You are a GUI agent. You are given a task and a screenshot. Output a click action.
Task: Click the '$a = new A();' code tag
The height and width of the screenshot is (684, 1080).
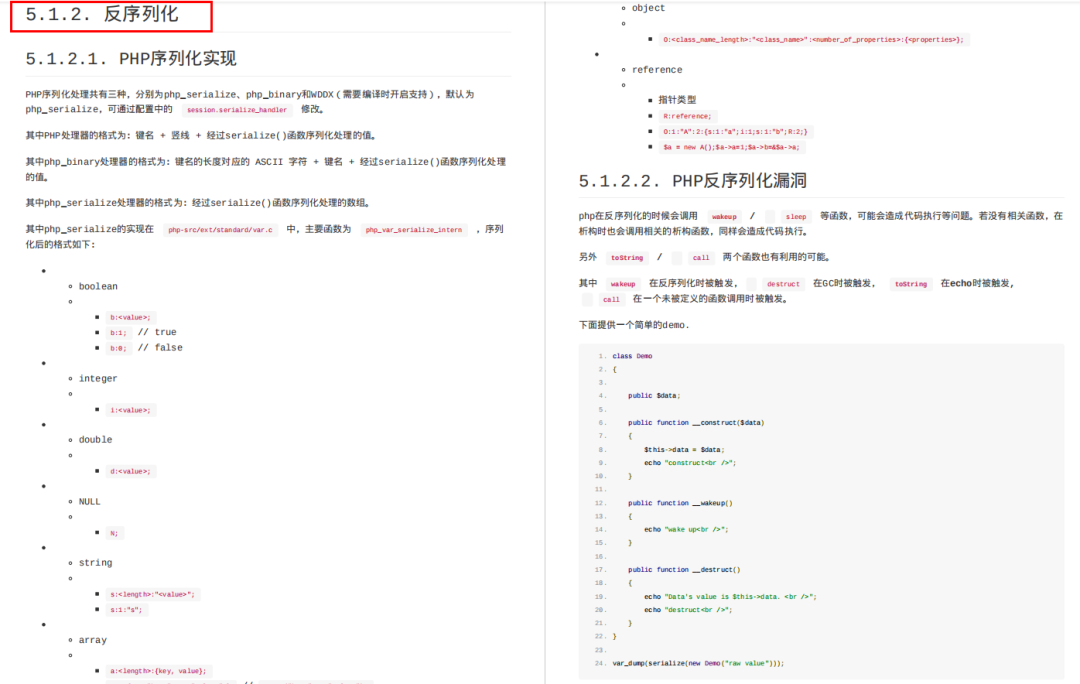click(731, 147)
